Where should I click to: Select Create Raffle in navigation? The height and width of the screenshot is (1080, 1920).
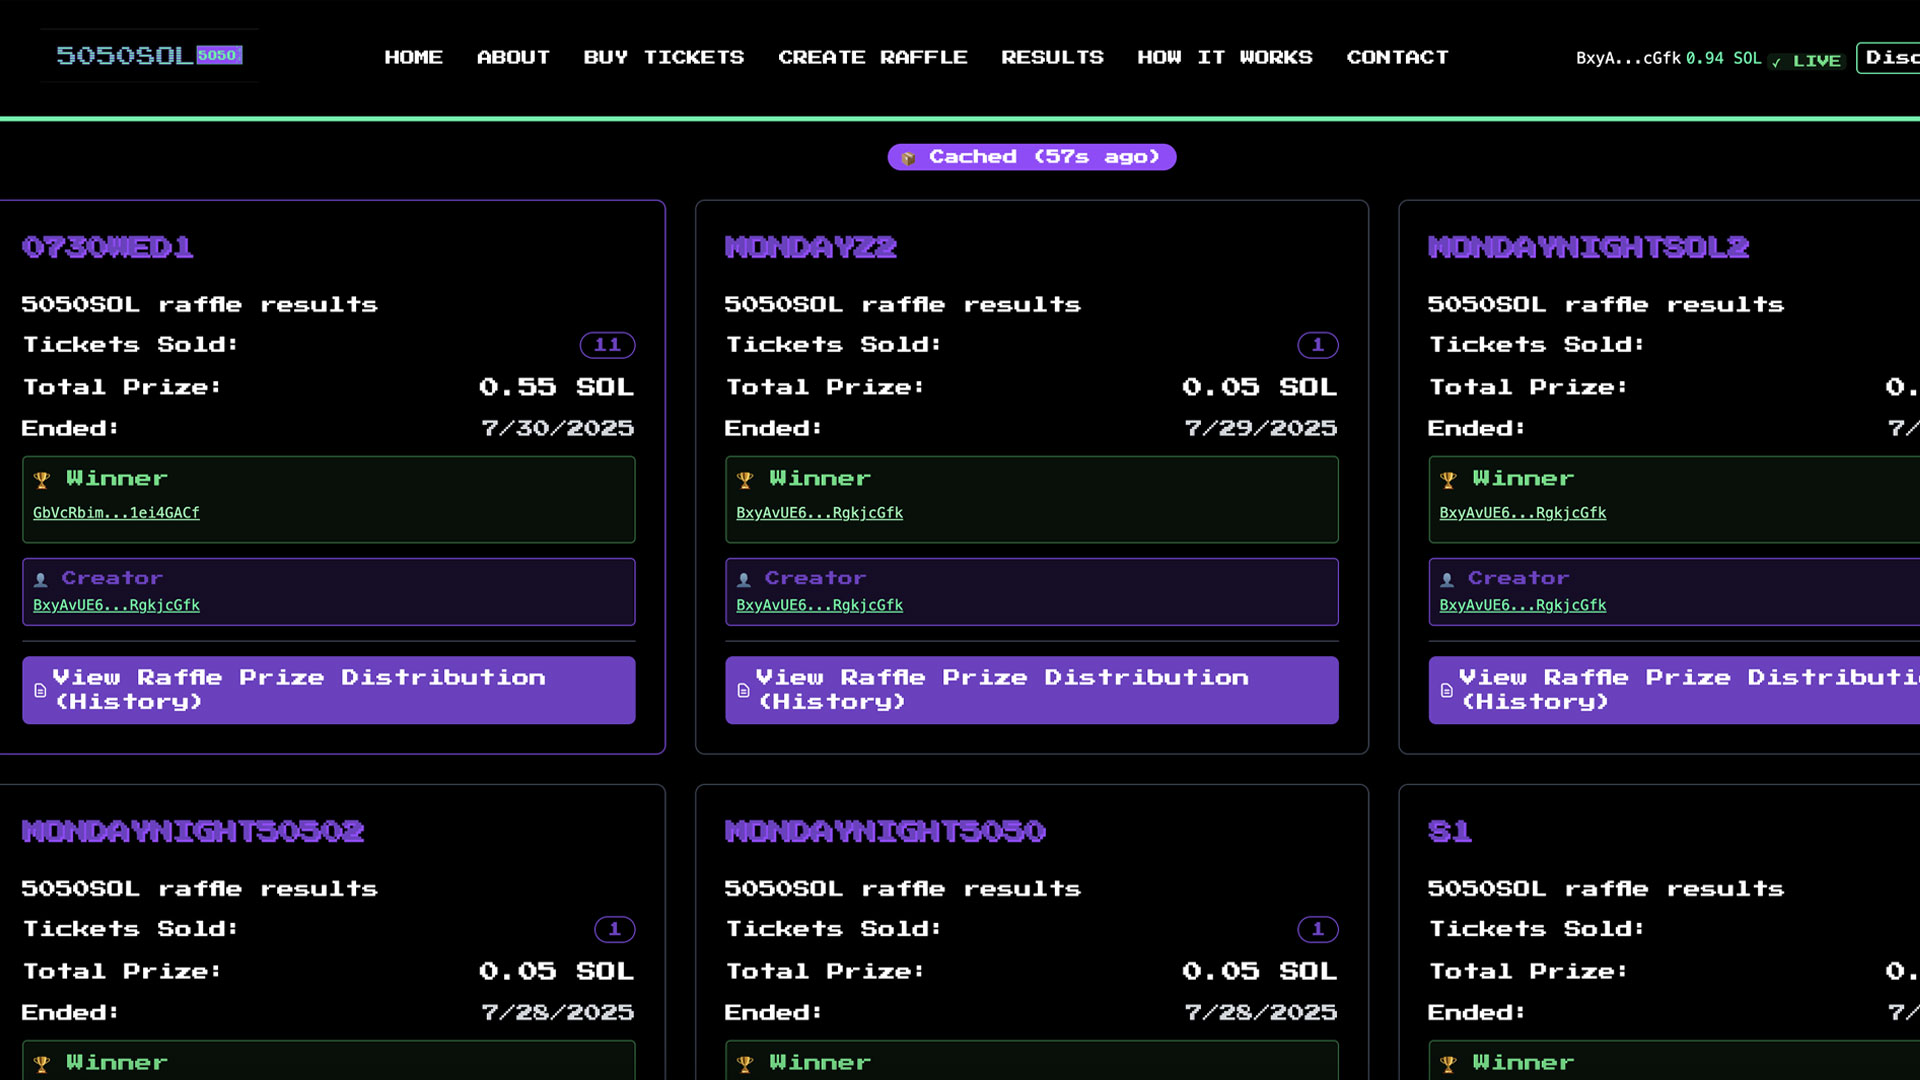[873, 57]
